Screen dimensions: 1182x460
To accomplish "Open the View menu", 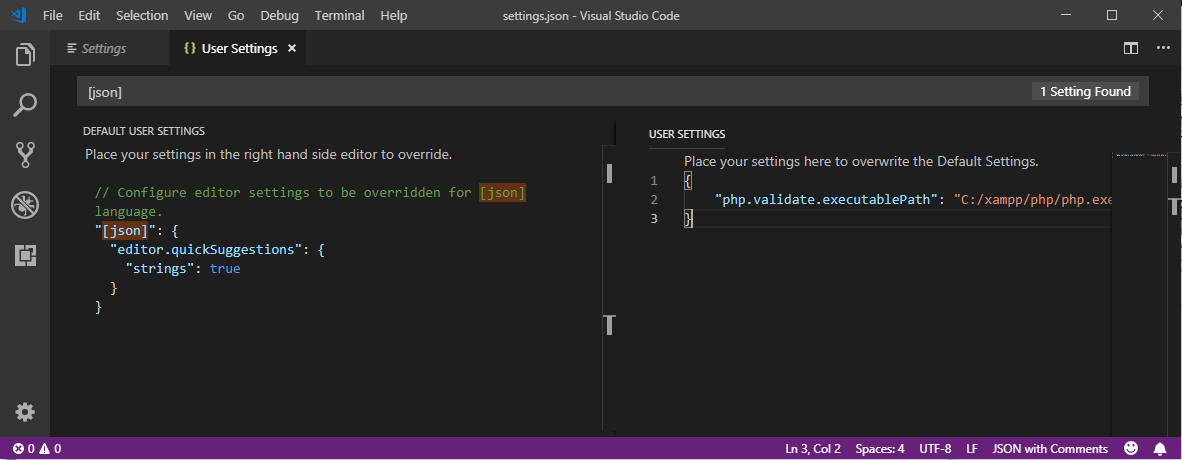I will (x=198, y=15).
